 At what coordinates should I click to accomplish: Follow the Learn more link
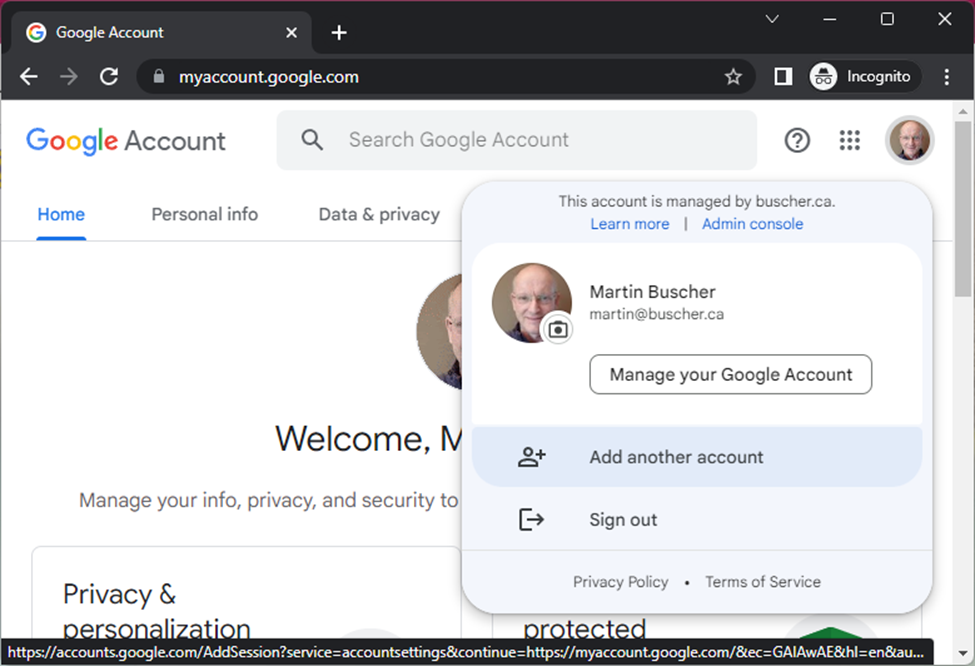(630, 224)
